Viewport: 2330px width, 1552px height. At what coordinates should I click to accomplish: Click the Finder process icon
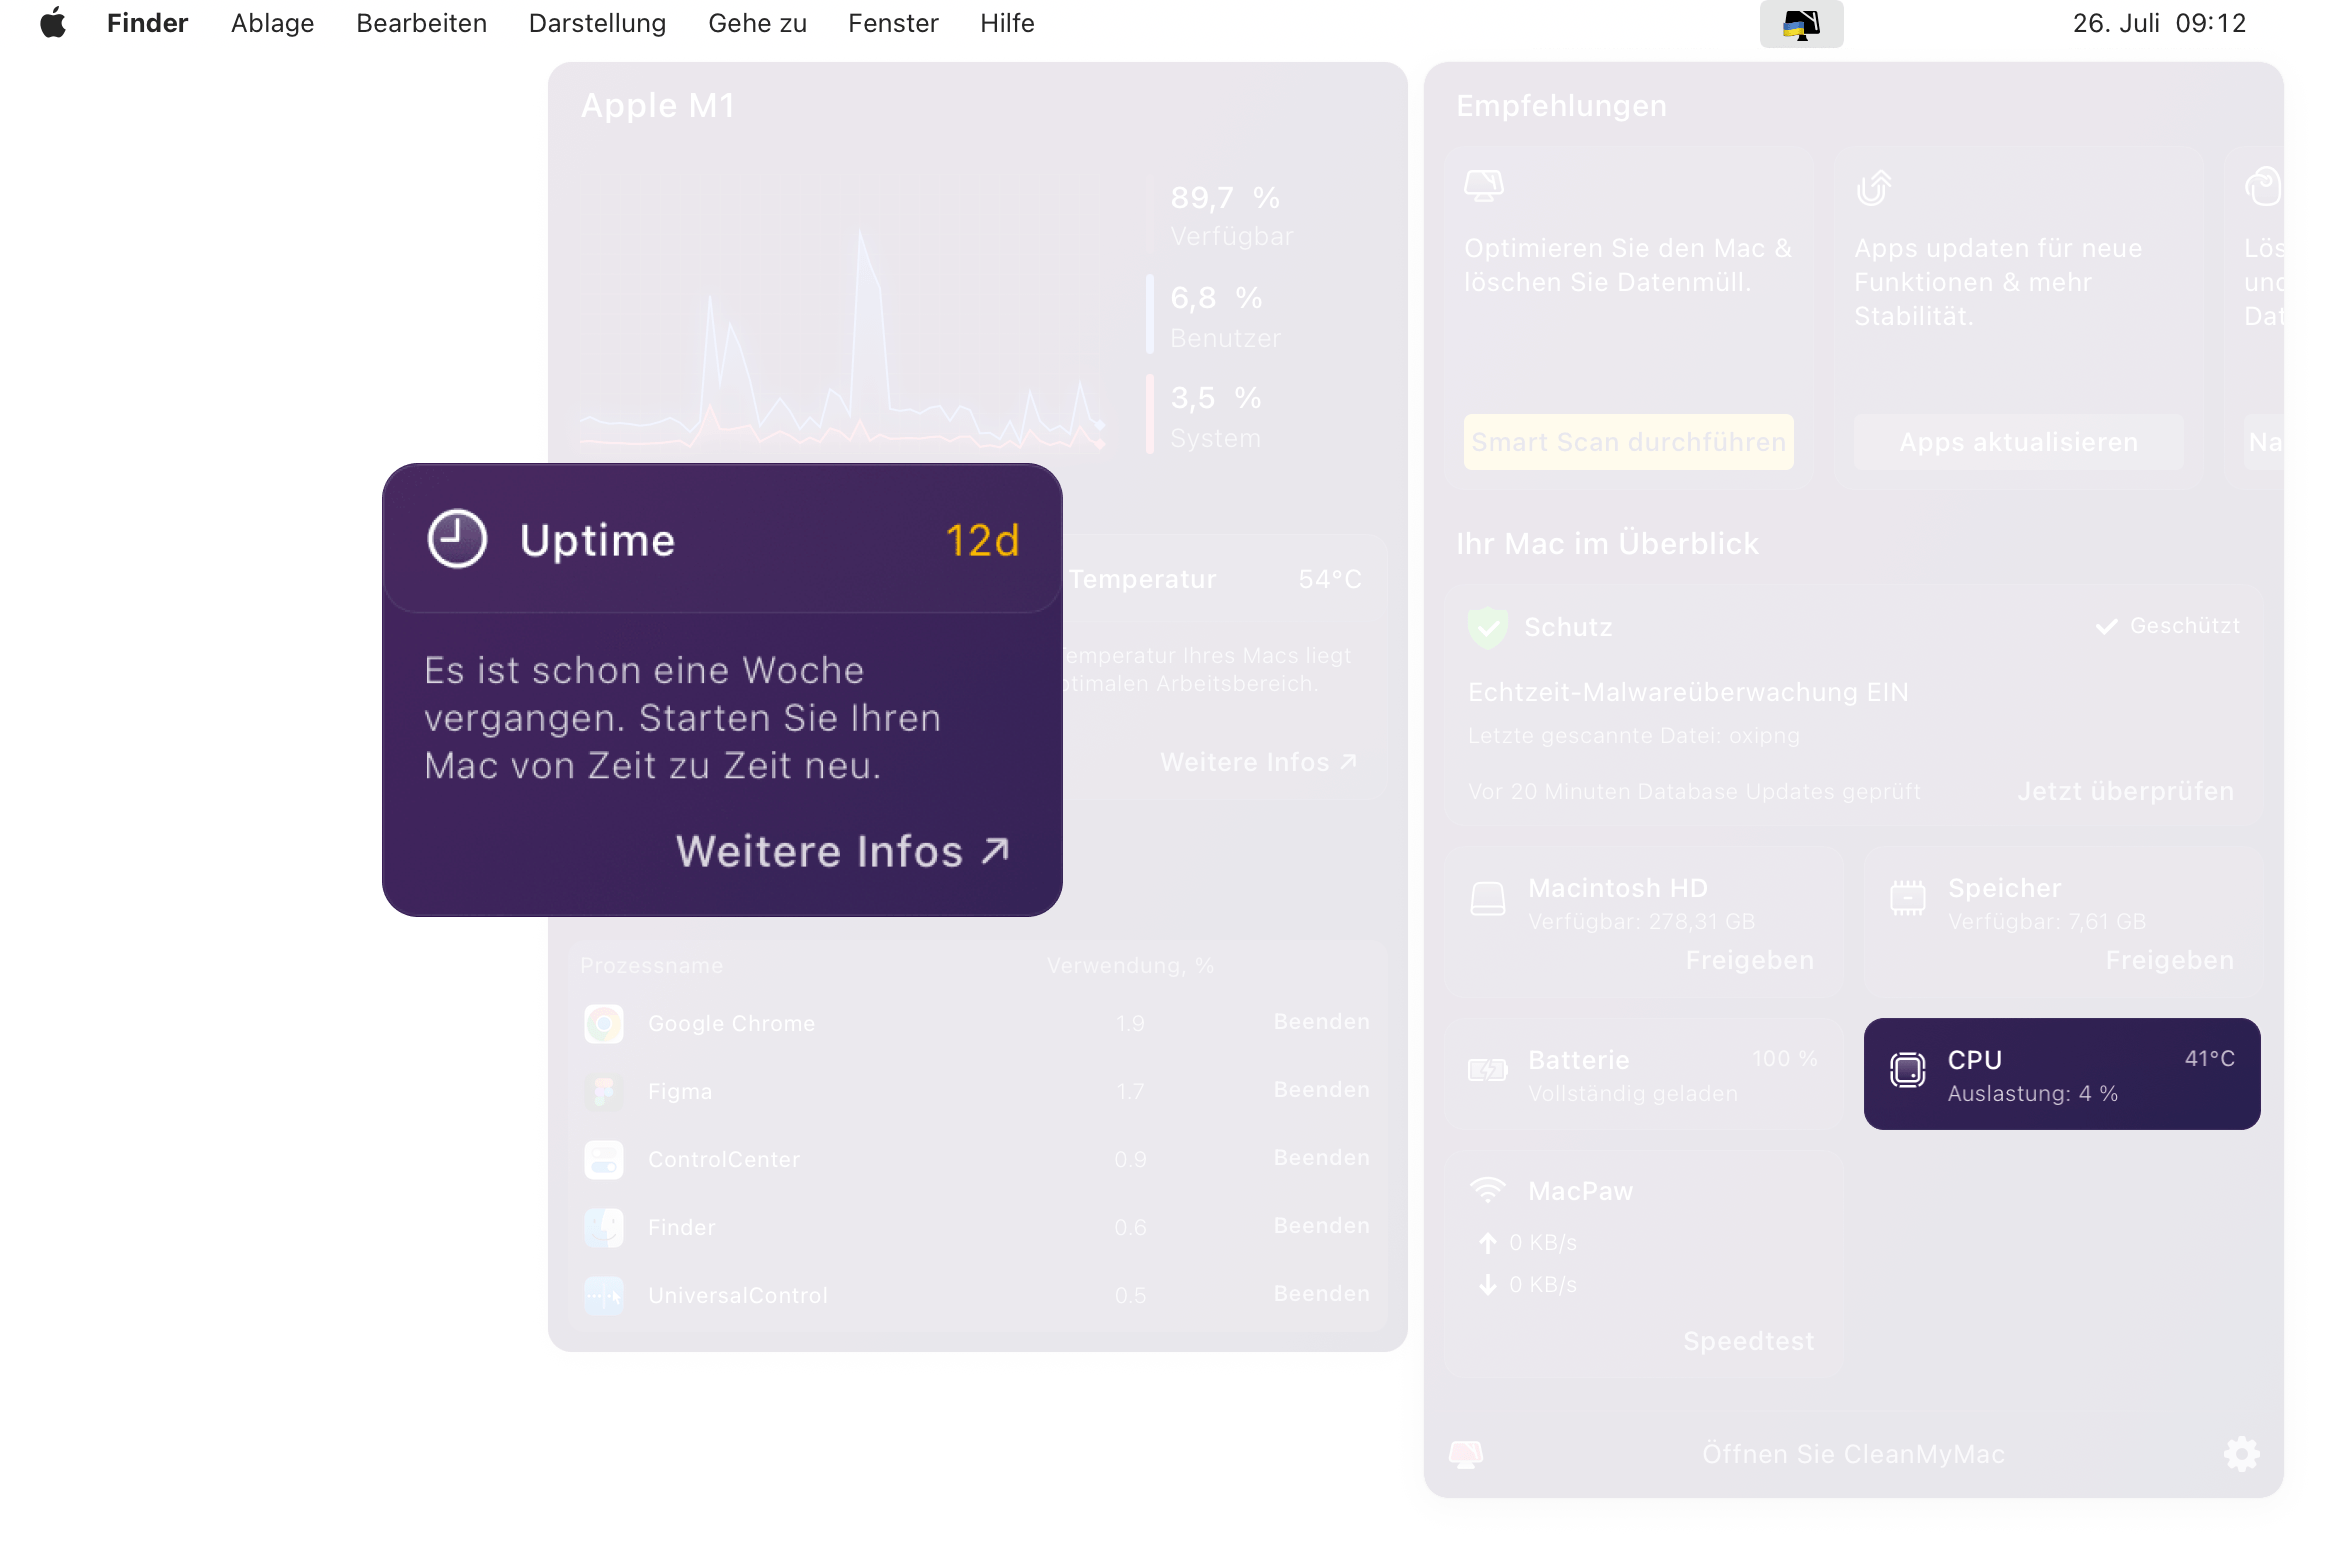(x=604, y=1228)
